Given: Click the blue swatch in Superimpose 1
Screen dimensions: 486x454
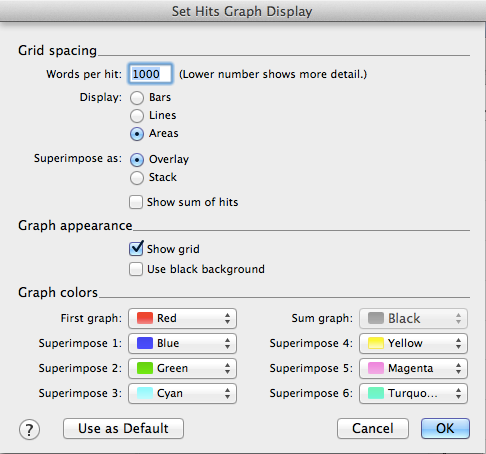Looking at the screenshot, I should pos(145,343).
